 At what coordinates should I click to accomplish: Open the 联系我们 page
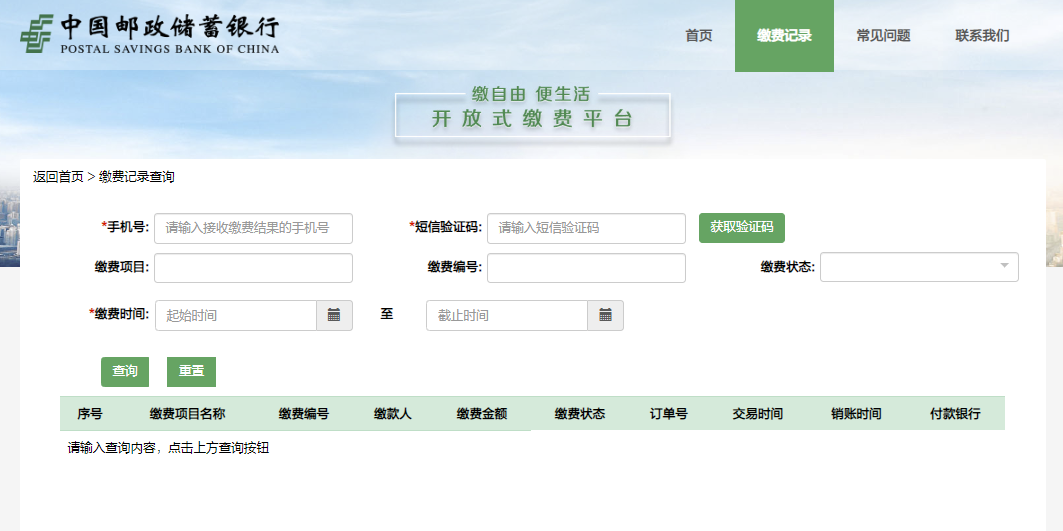click(982, 36)
